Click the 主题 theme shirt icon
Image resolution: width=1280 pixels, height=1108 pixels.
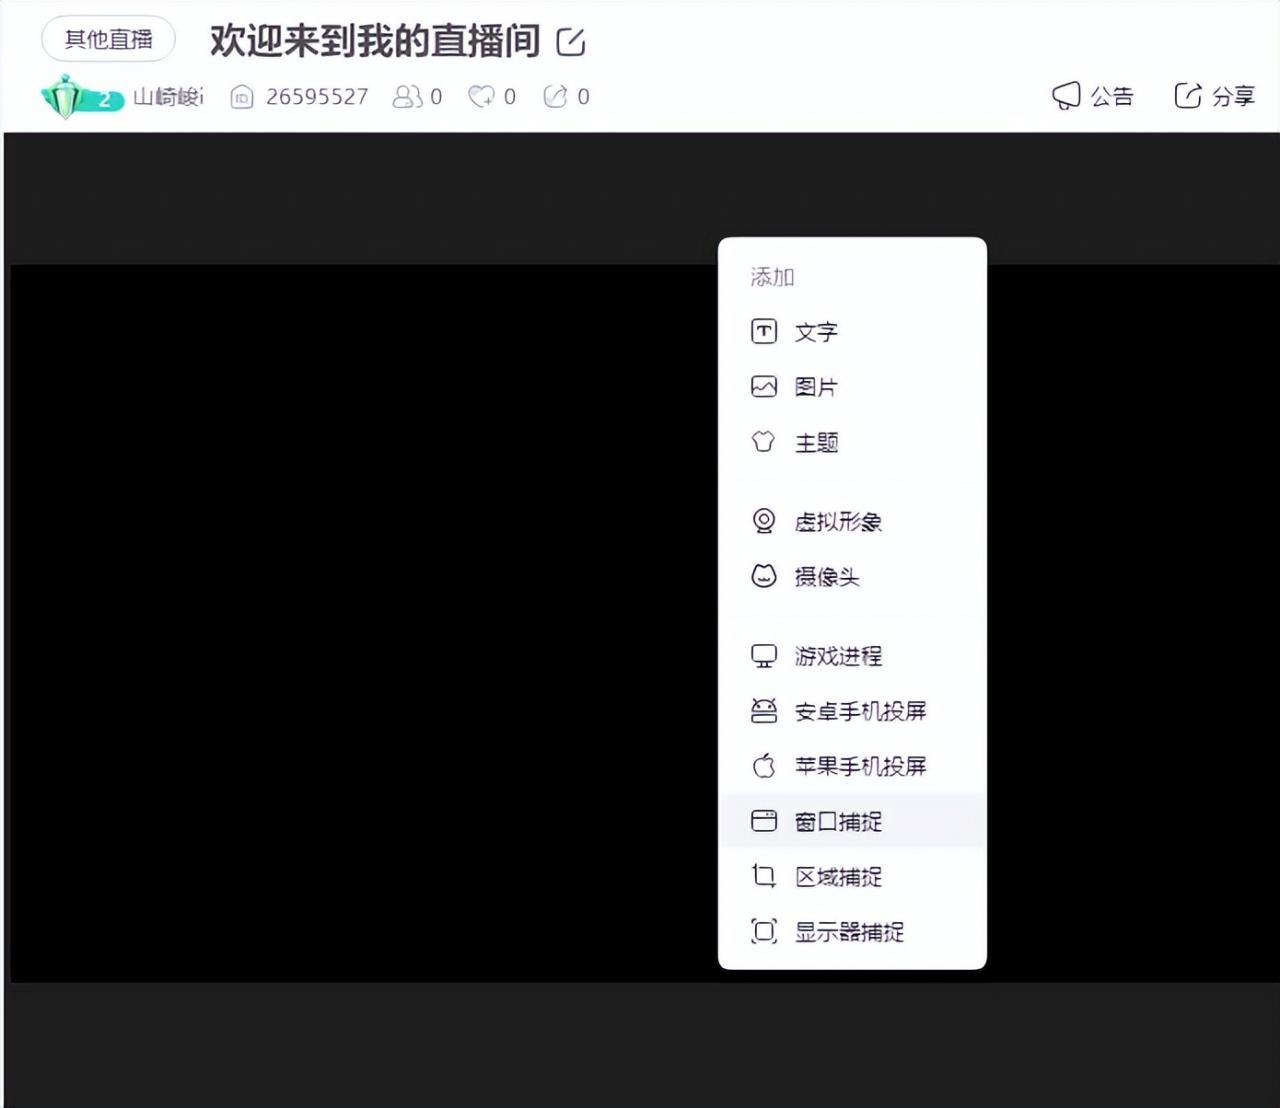click(764, 440)
